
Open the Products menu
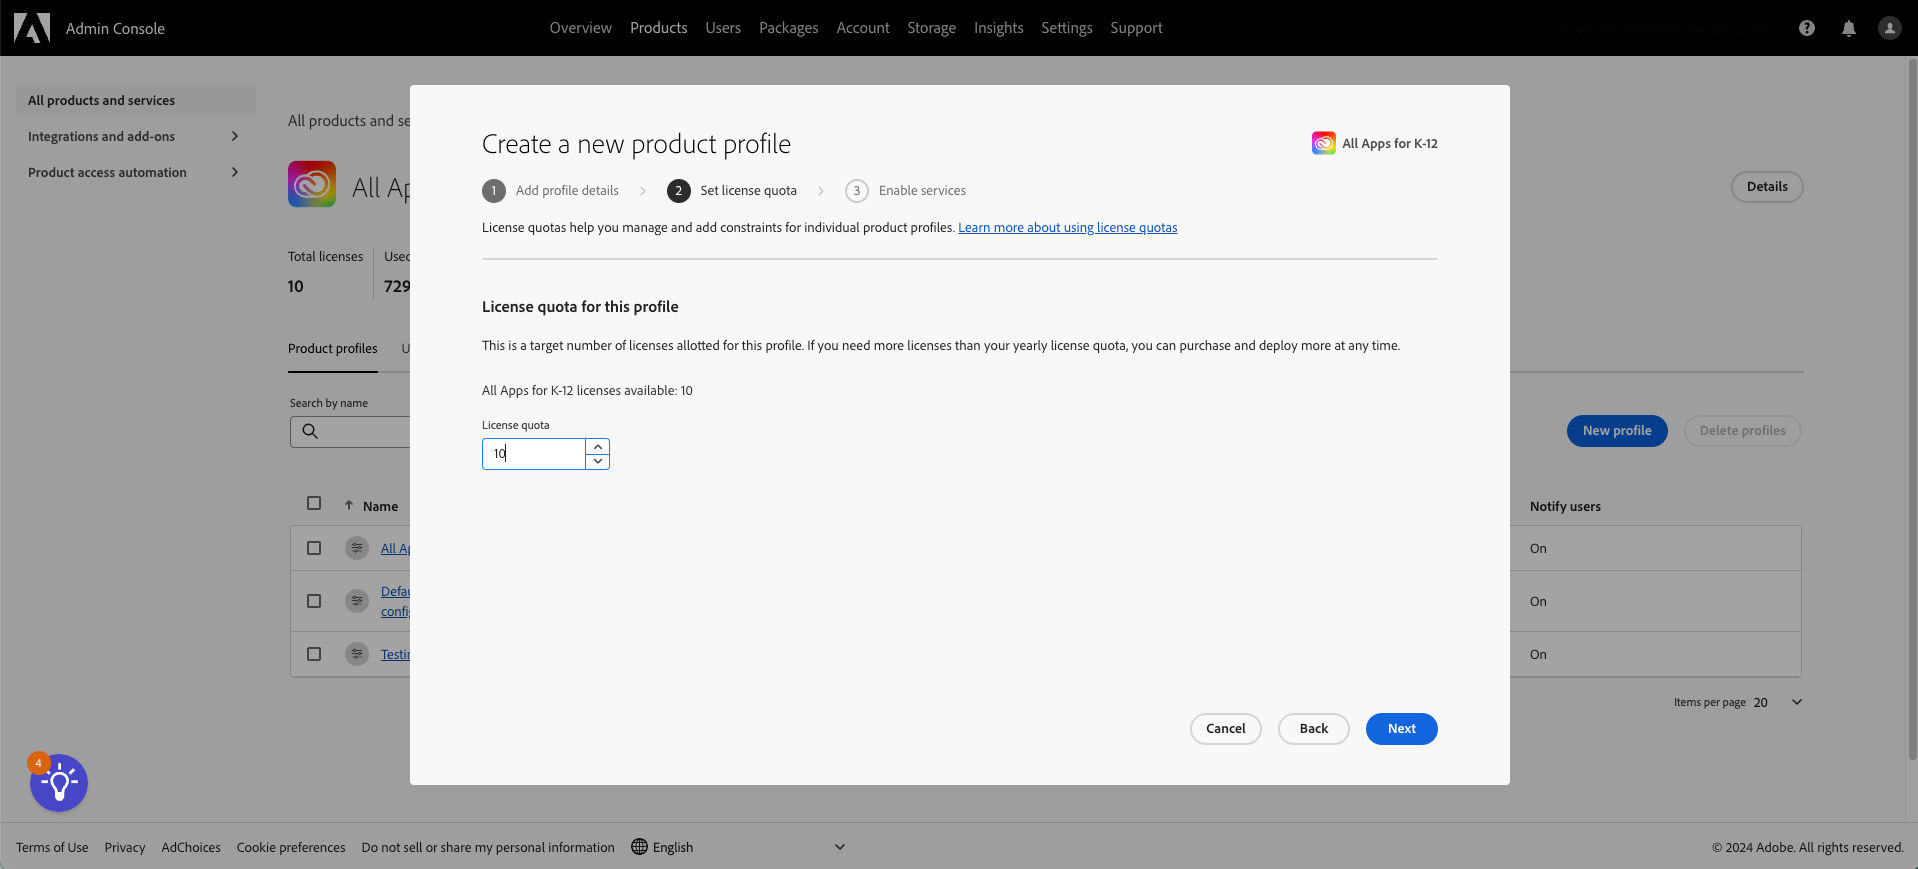click(658, 28)
